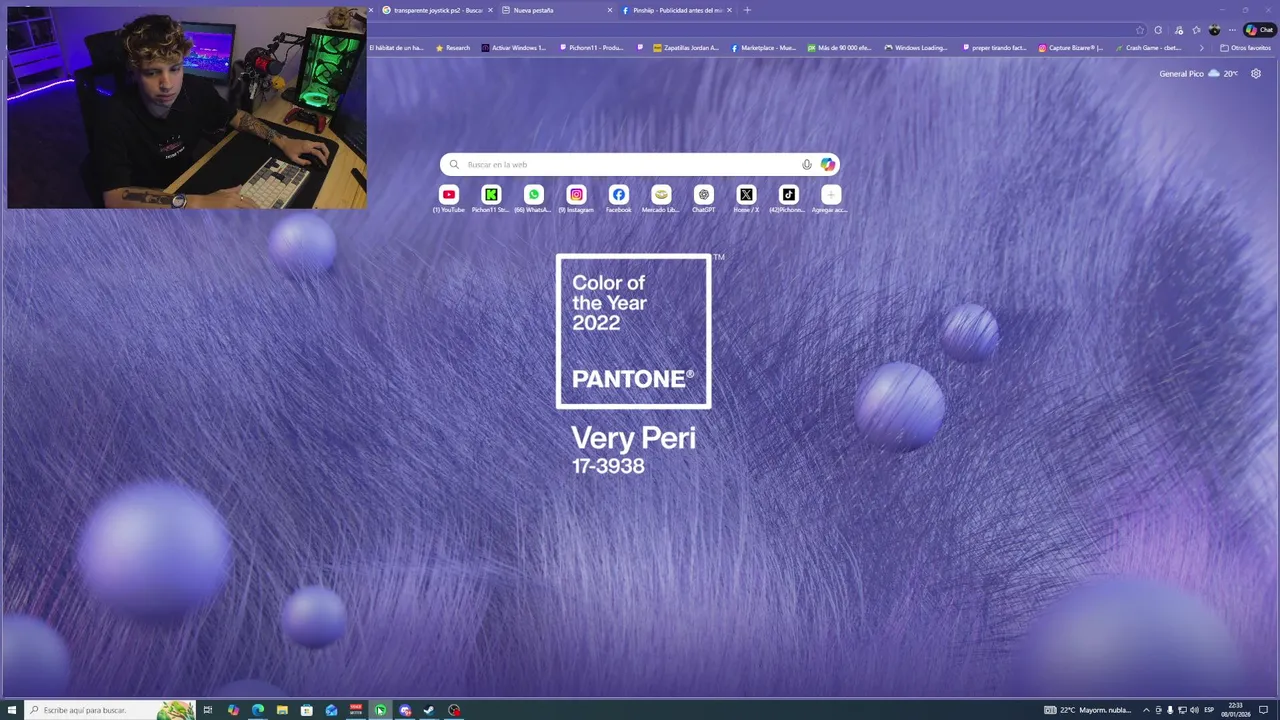The width and height of the screenshot is (1280, 720).
Task: Add this page to favorites star
Action: 1140,30
